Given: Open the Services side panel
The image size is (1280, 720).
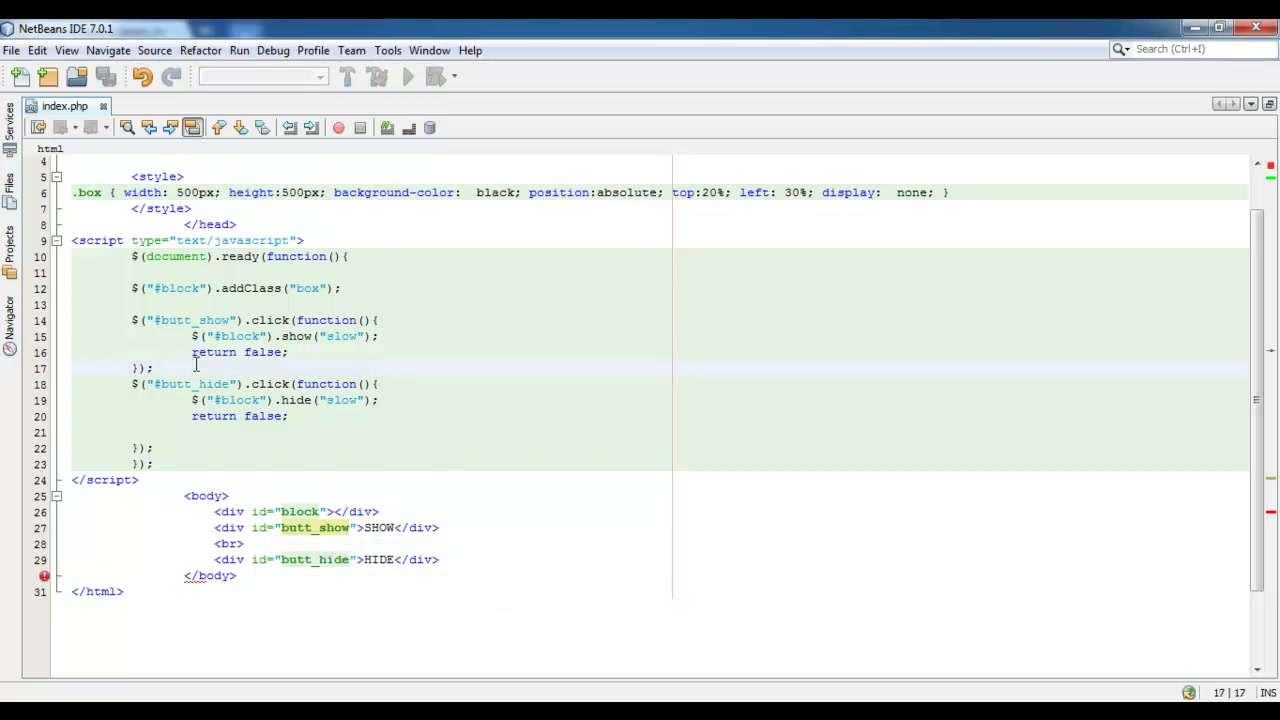Looking at the screenshot, I should [10, 129].
